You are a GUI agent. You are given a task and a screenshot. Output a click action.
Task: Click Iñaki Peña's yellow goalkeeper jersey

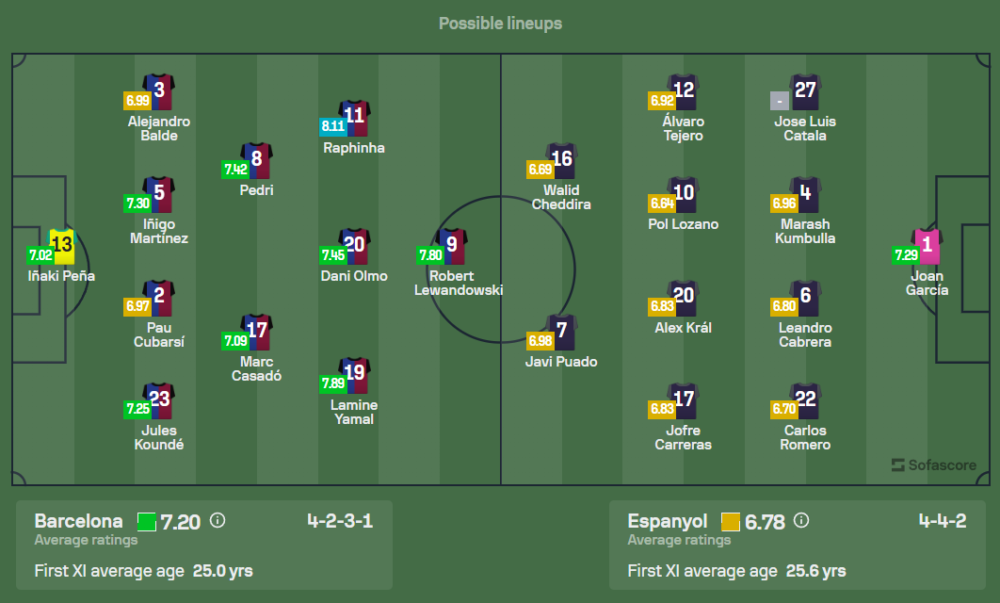pyautogui.click(x=62, y=245)
